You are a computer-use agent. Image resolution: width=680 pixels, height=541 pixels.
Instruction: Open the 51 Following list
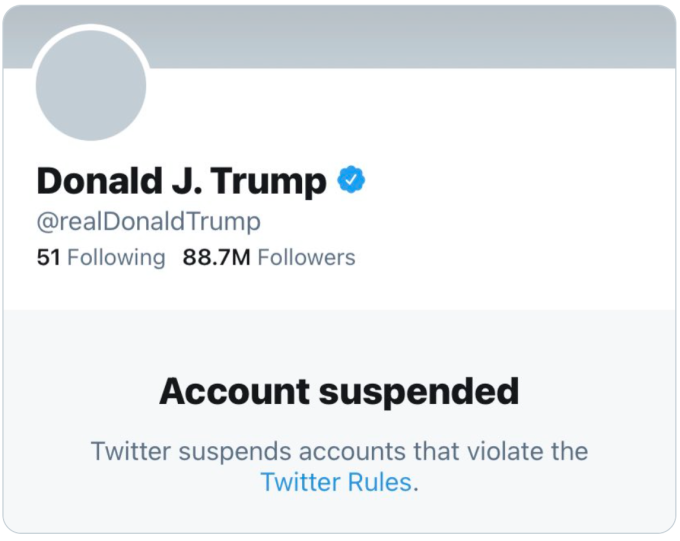click(100, 257)
